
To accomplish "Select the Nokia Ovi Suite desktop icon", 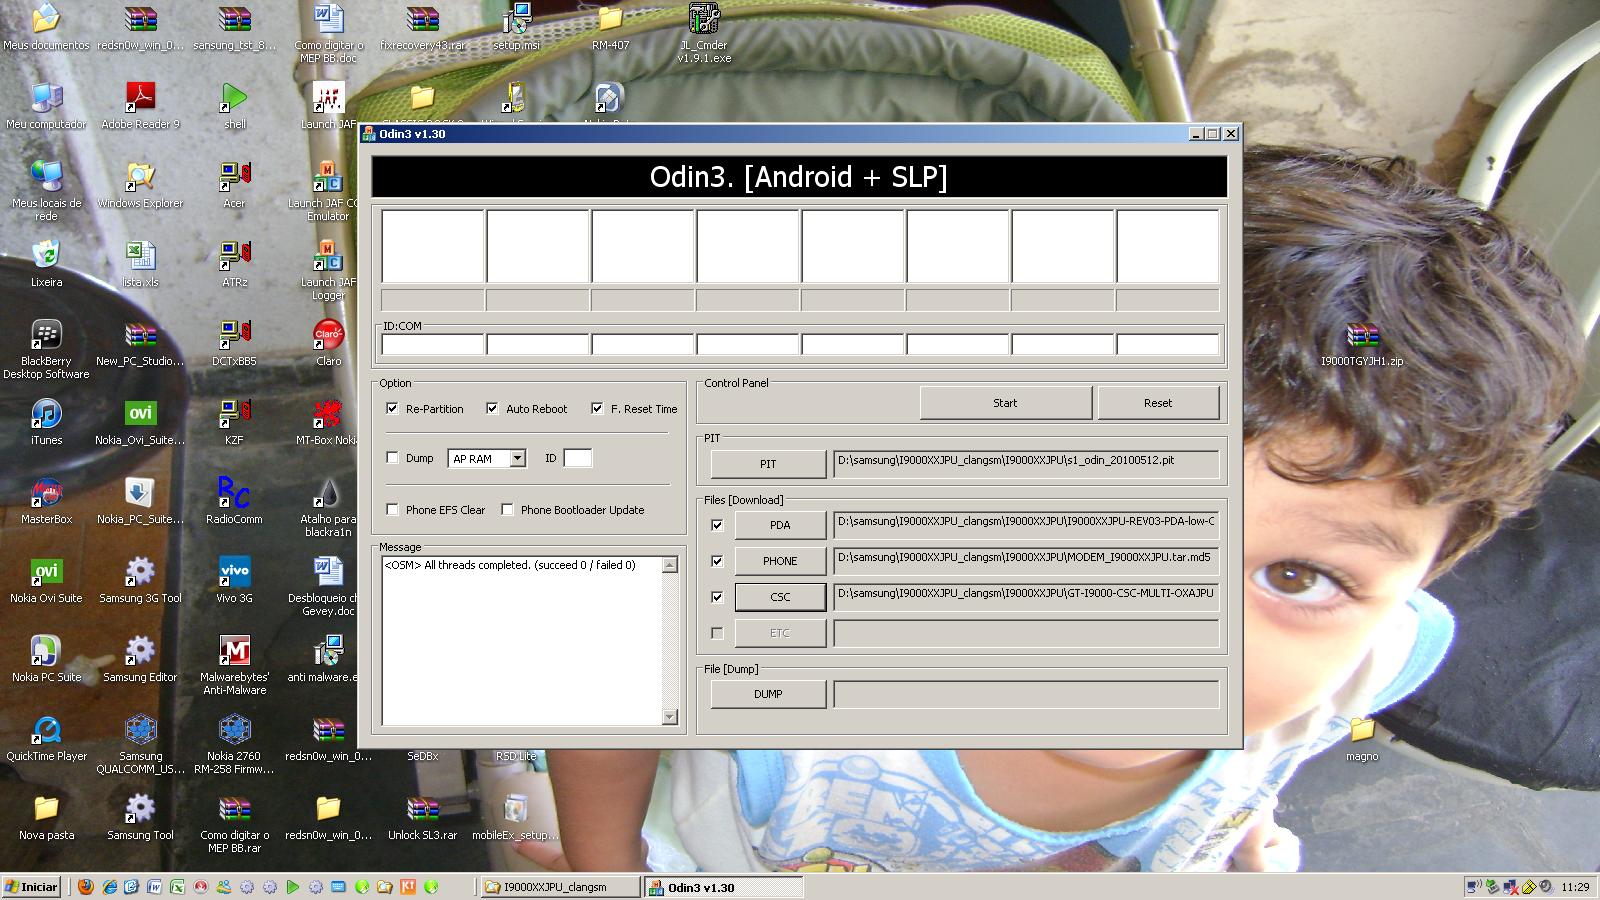I will tap(46, 580).
